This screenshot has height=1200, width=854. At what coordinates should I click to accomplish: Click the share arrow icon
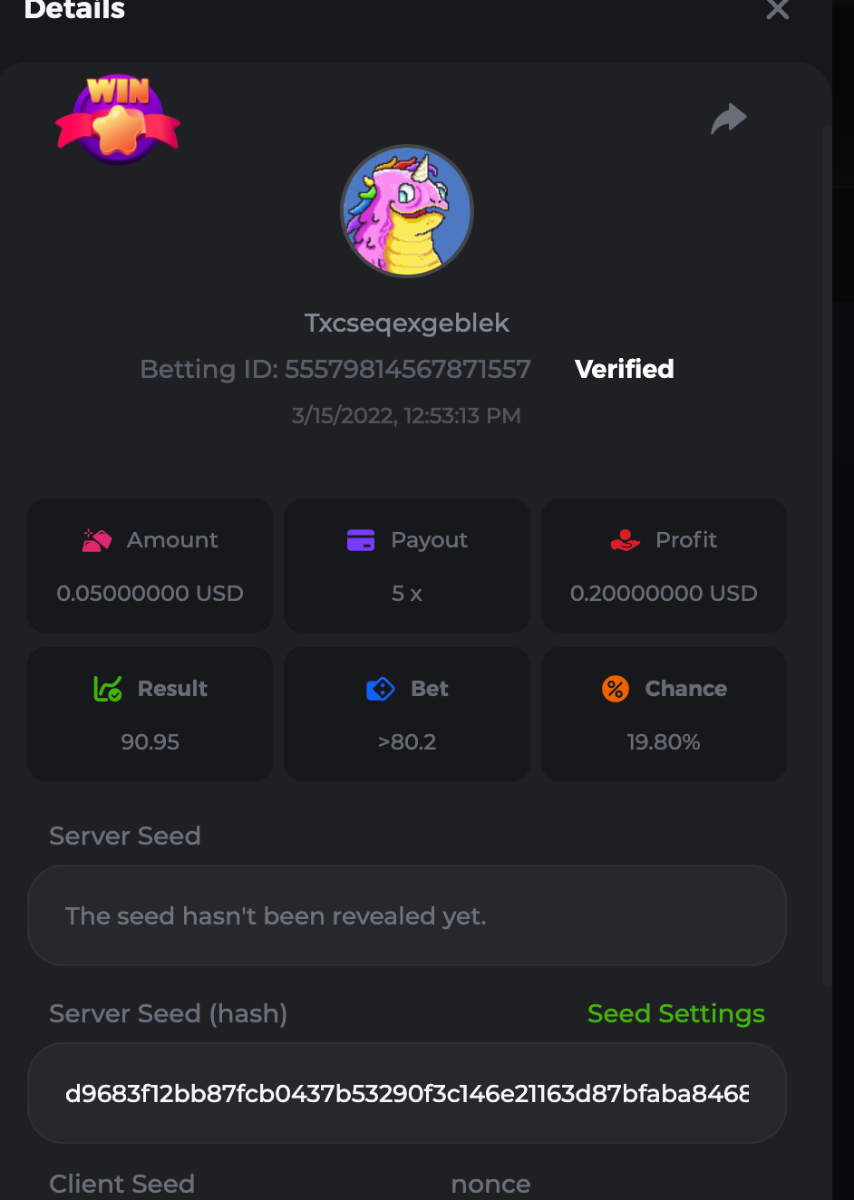728,119
